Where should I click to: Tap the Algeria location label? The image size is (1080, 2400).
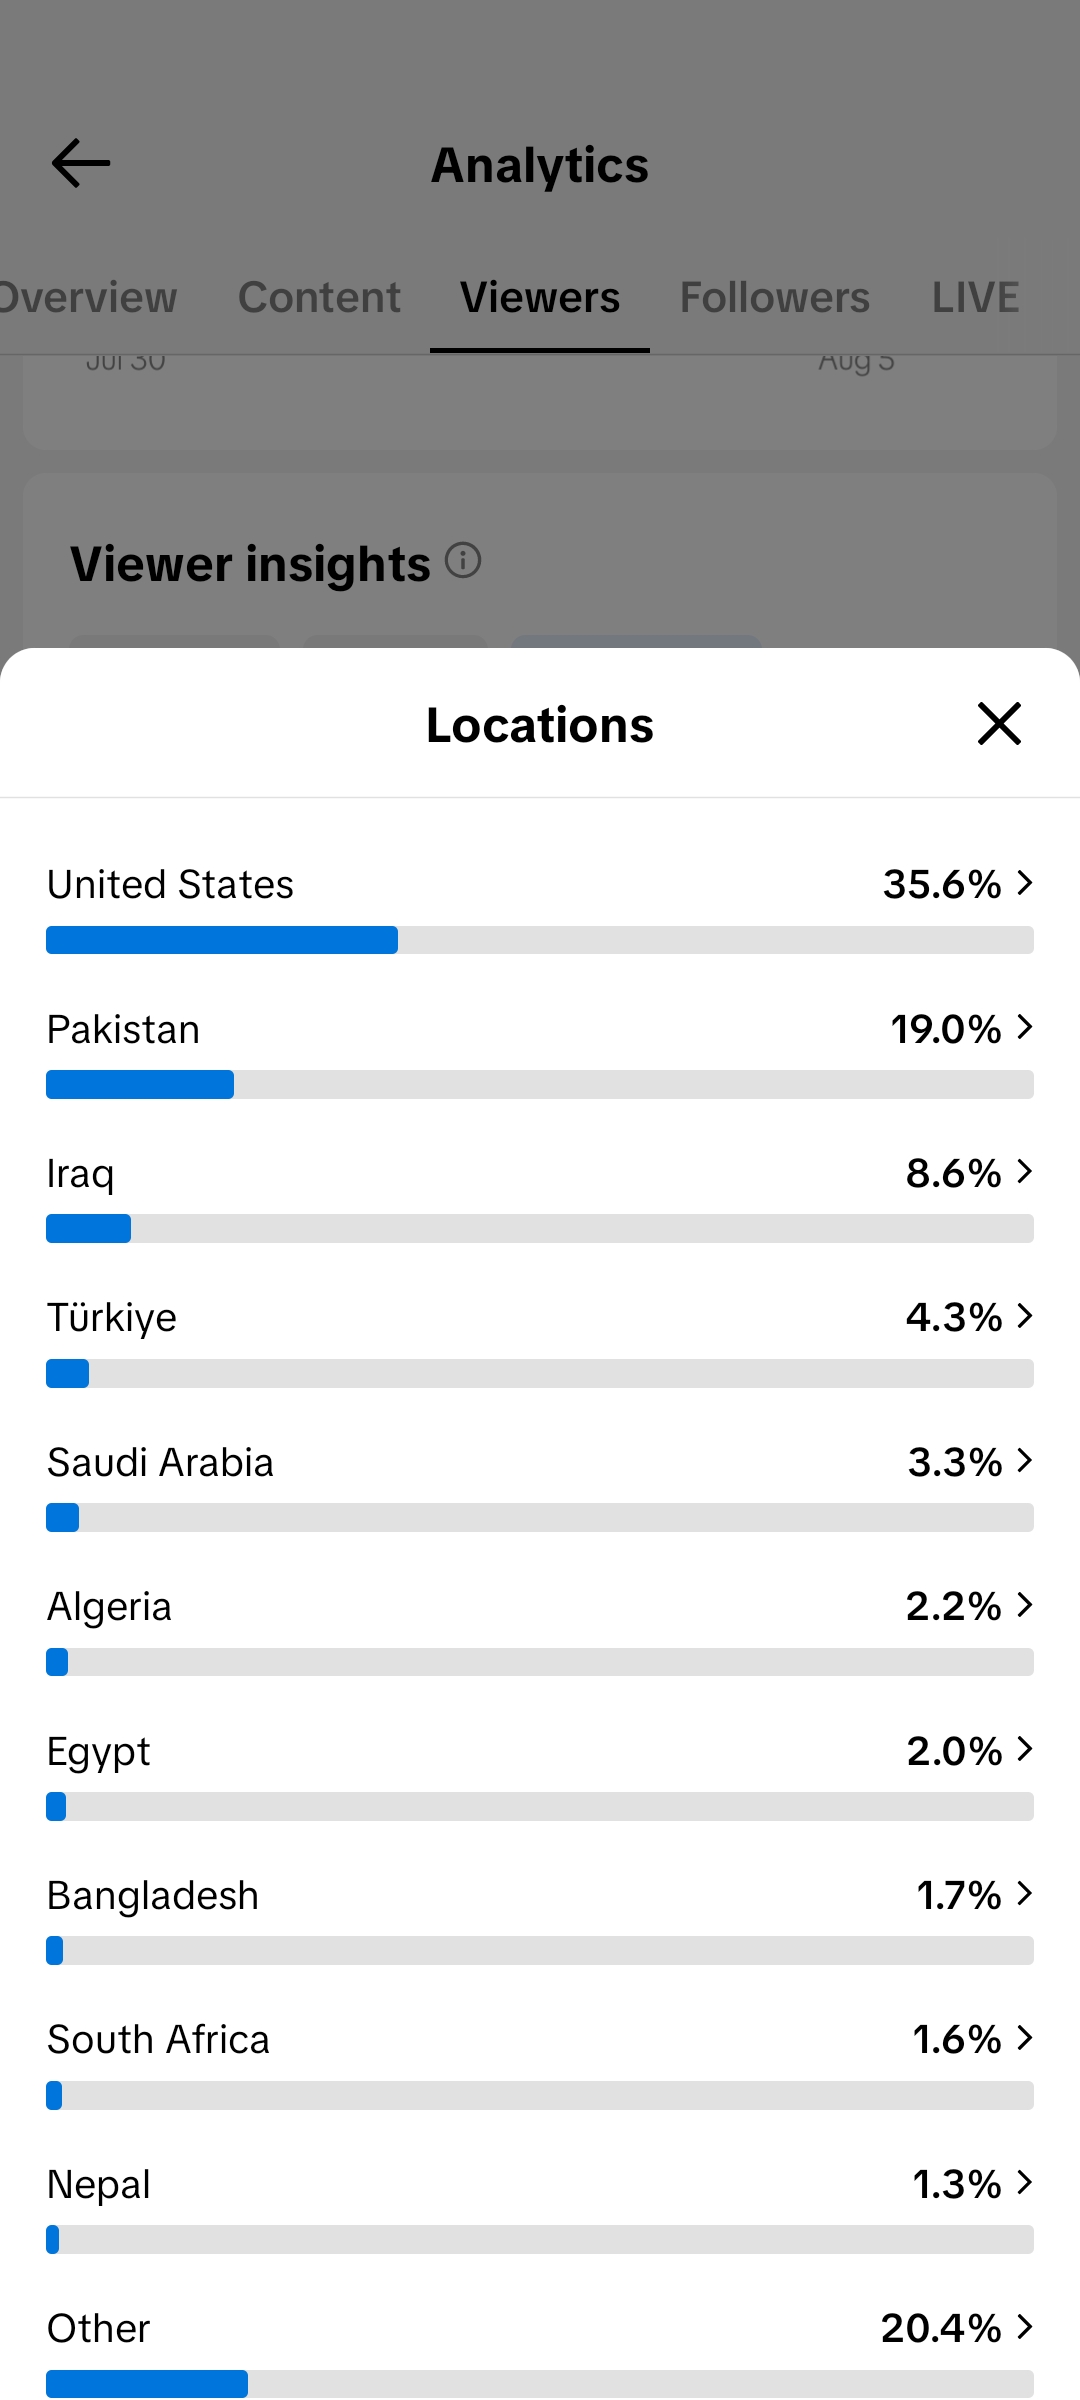tap(110, 1607)
